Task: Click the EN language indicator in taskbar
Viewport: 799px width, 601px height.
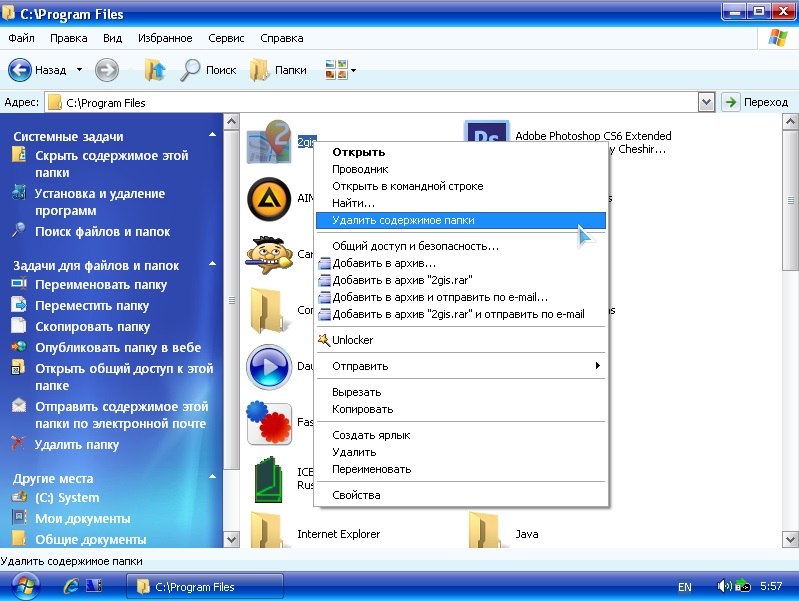Action: [684, 587]
